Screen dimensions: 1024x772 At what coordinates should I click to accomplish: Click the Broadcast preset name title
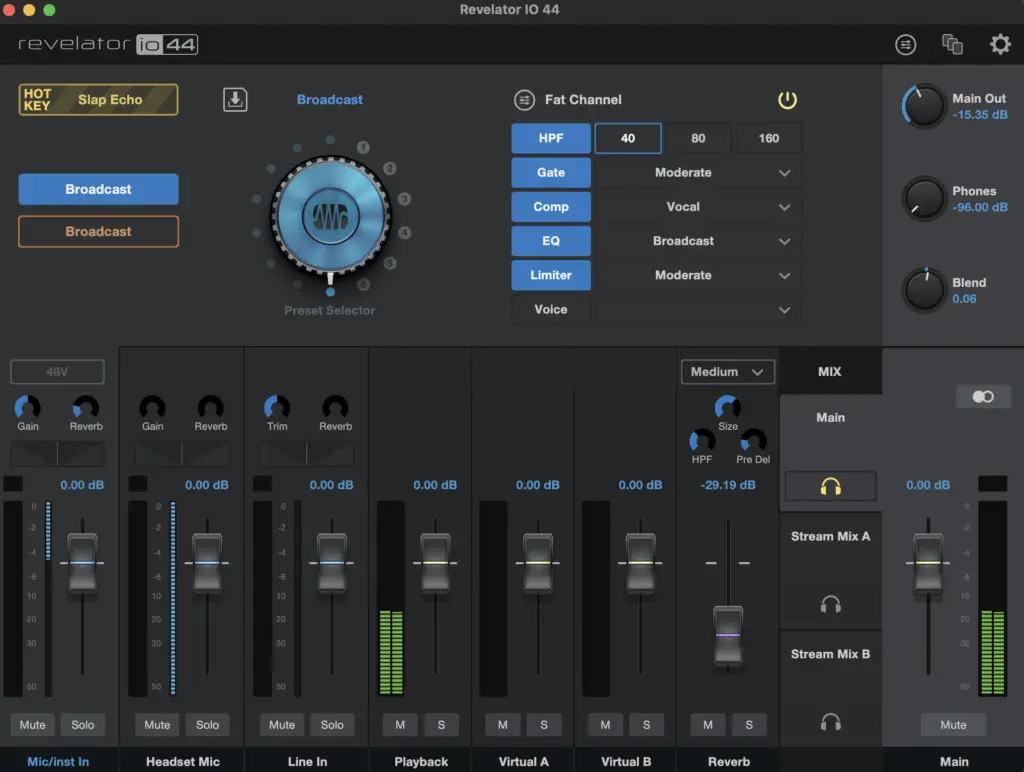pos(330,99)
